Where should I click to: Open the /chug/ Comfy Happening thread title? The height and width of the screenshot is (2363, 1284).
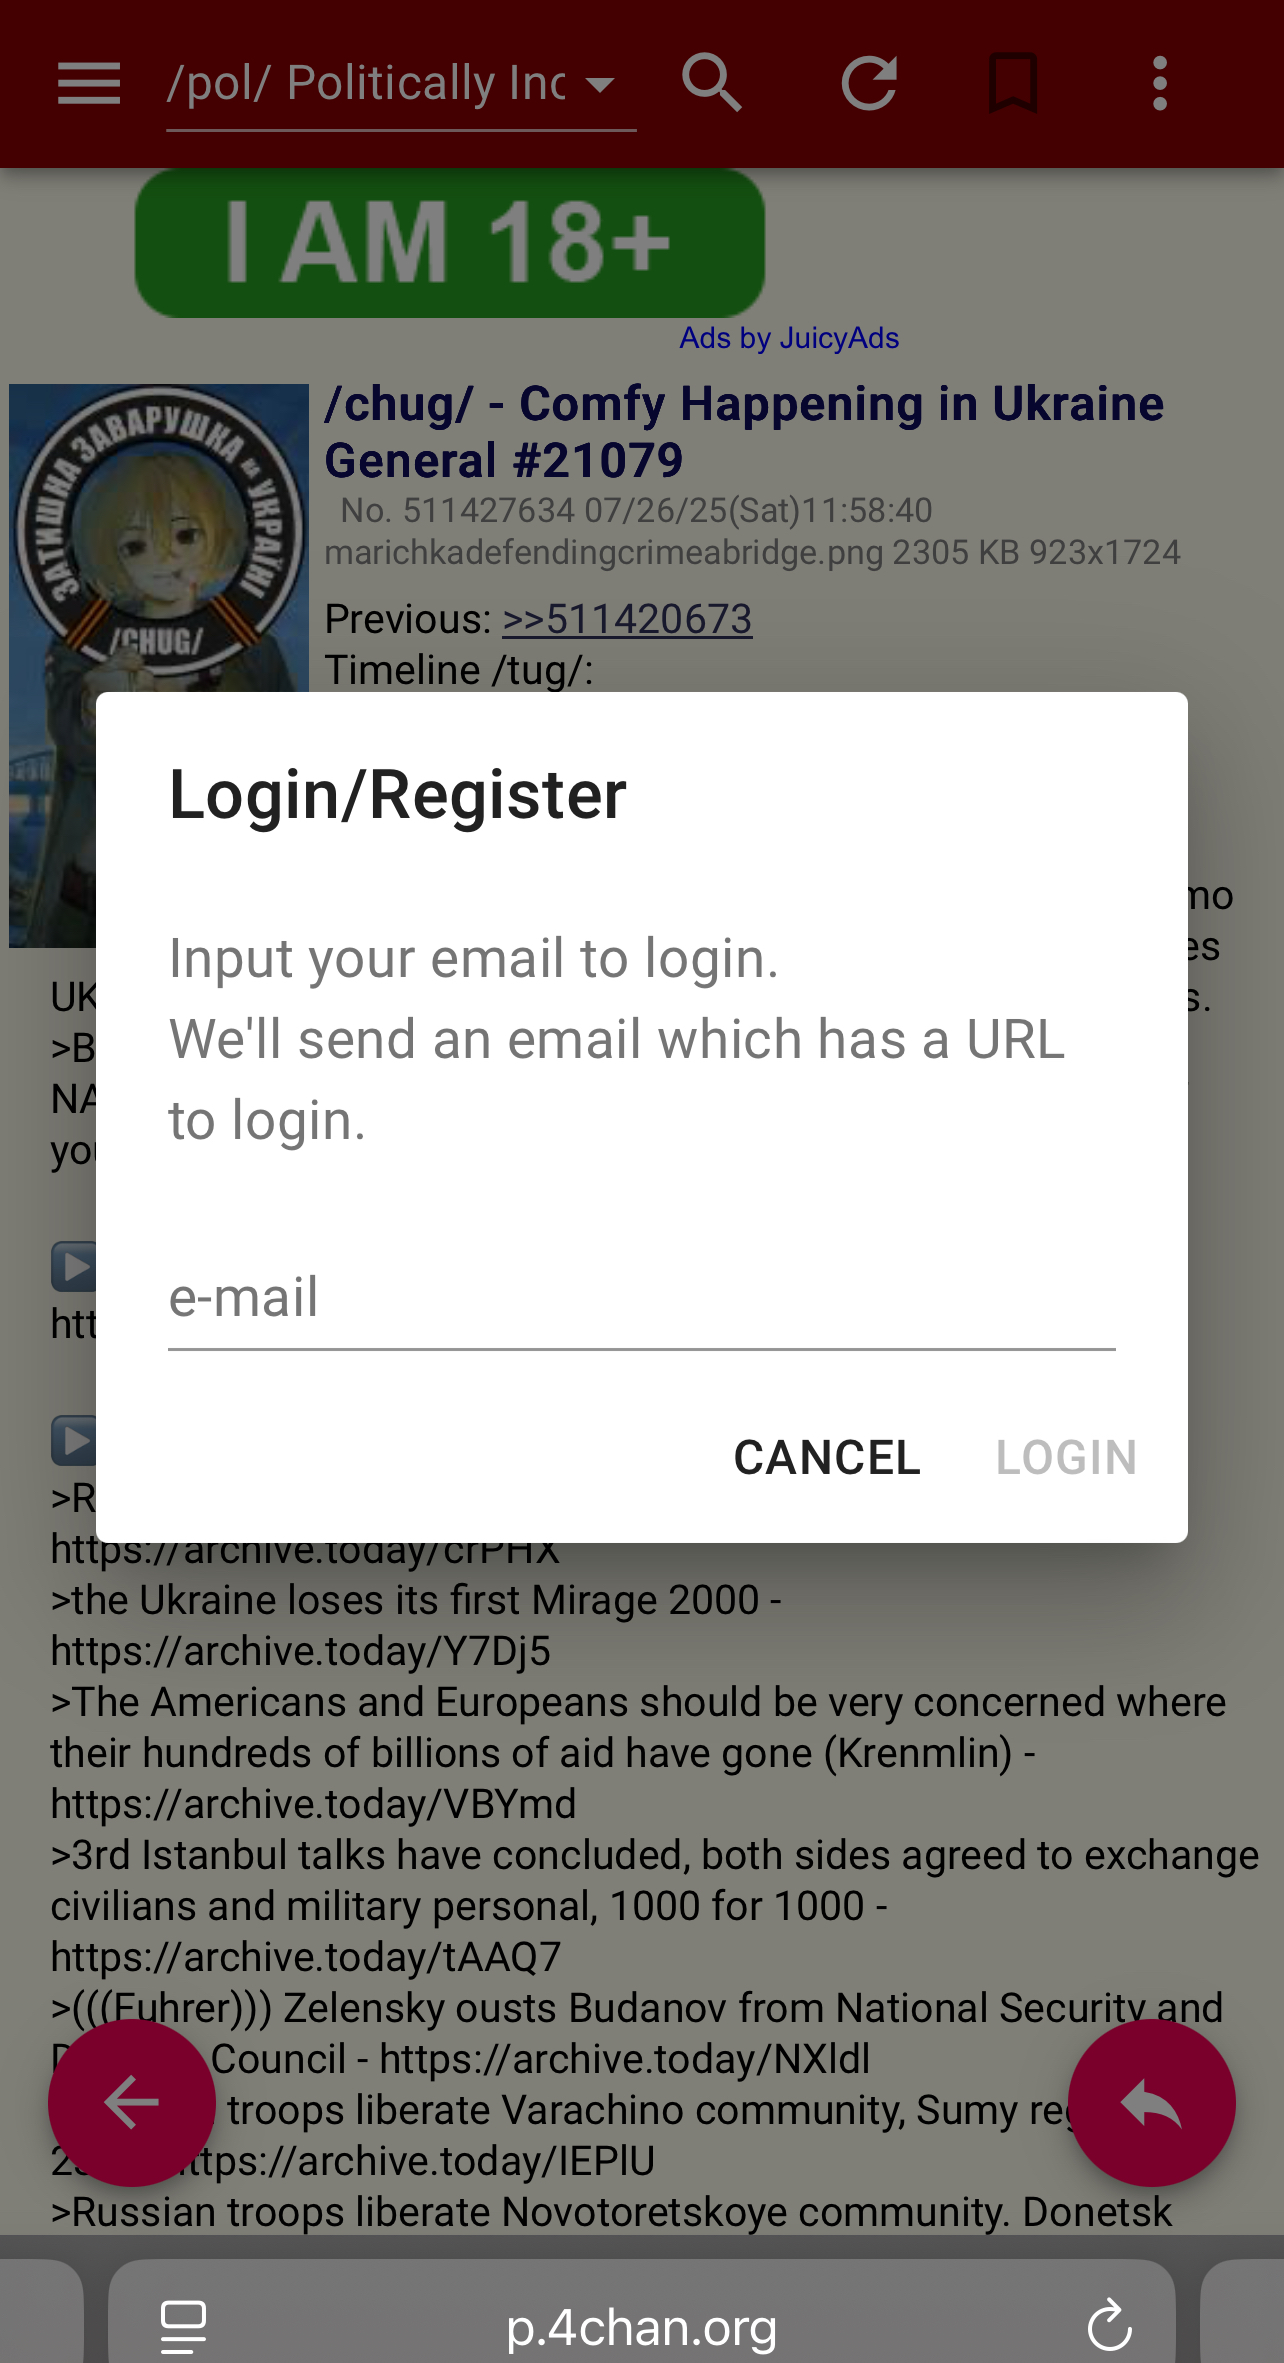click(744, 432)
